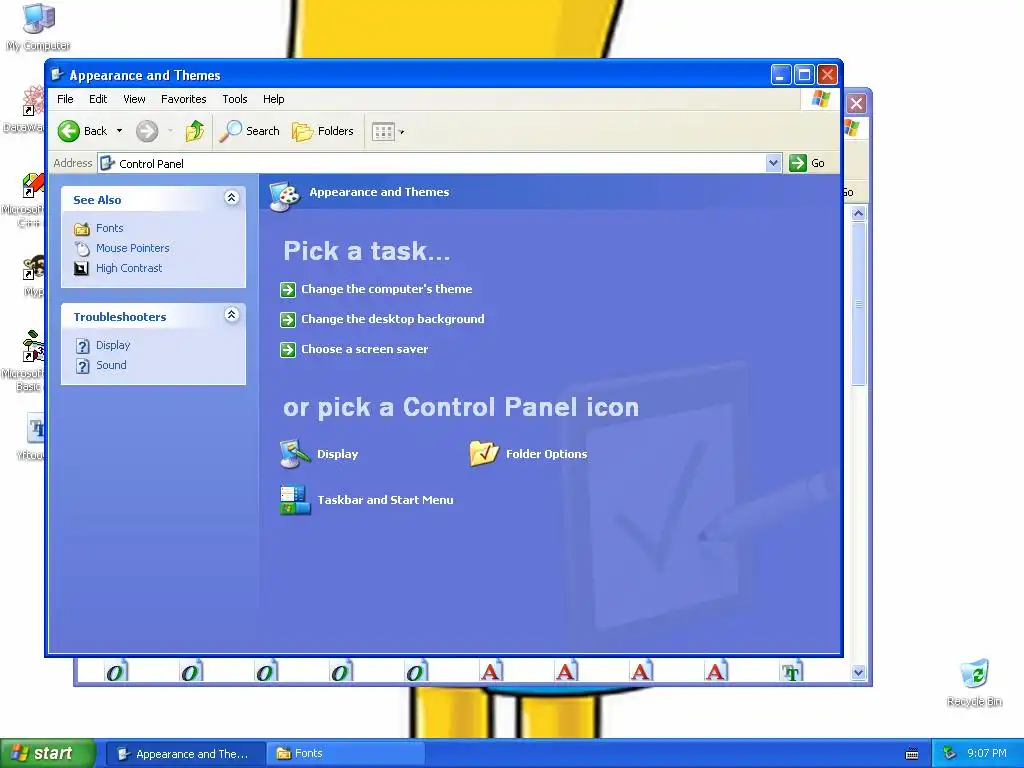Collapse the Troubleshooters panel

click(x=231, y=315)
